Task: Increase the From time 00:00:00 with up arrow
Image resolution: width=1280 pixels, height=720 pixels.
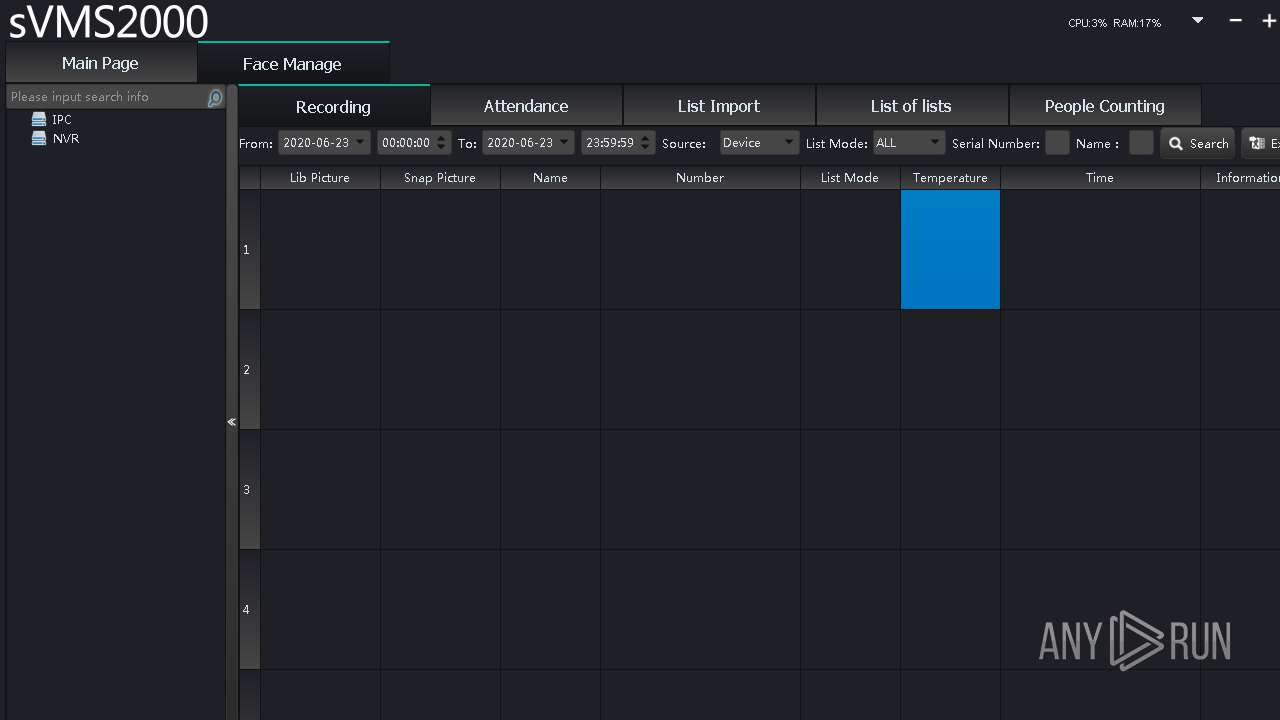Action: pos(442,138)
